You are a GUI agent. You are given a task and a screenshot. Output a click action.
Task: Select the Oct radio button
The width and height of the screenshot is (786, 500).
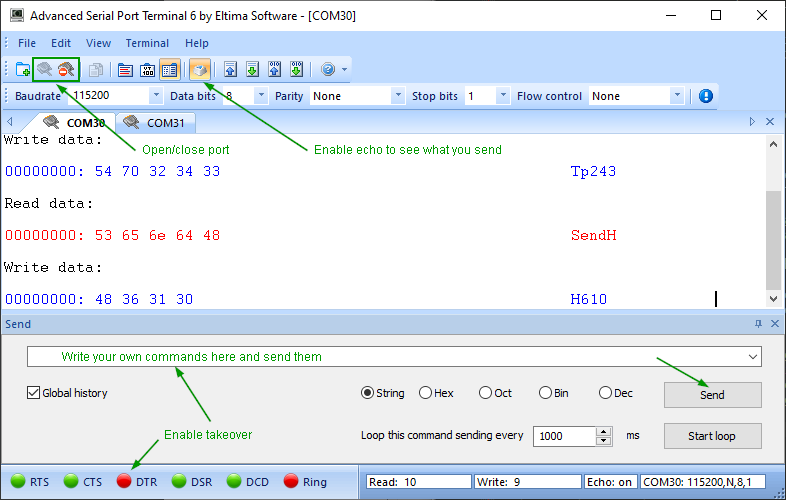click(485, 393)
